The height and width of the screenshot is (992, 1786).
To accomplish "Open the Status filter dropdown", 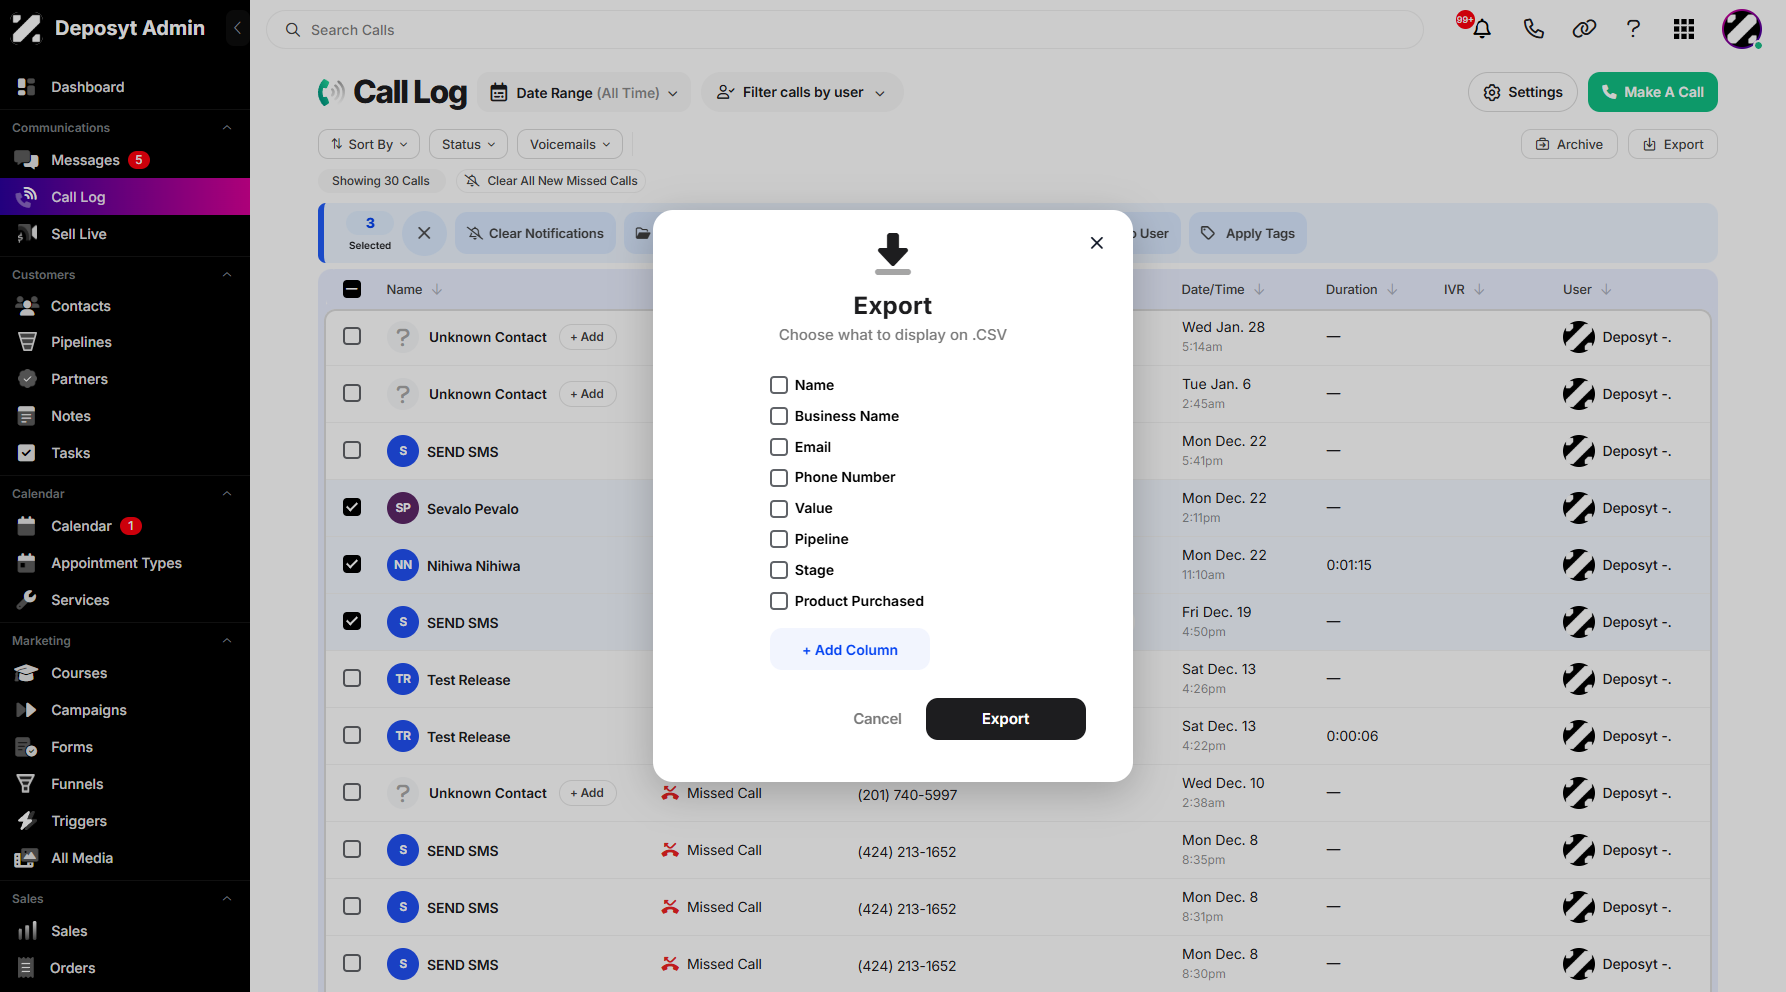I will [x=468, y=145].
